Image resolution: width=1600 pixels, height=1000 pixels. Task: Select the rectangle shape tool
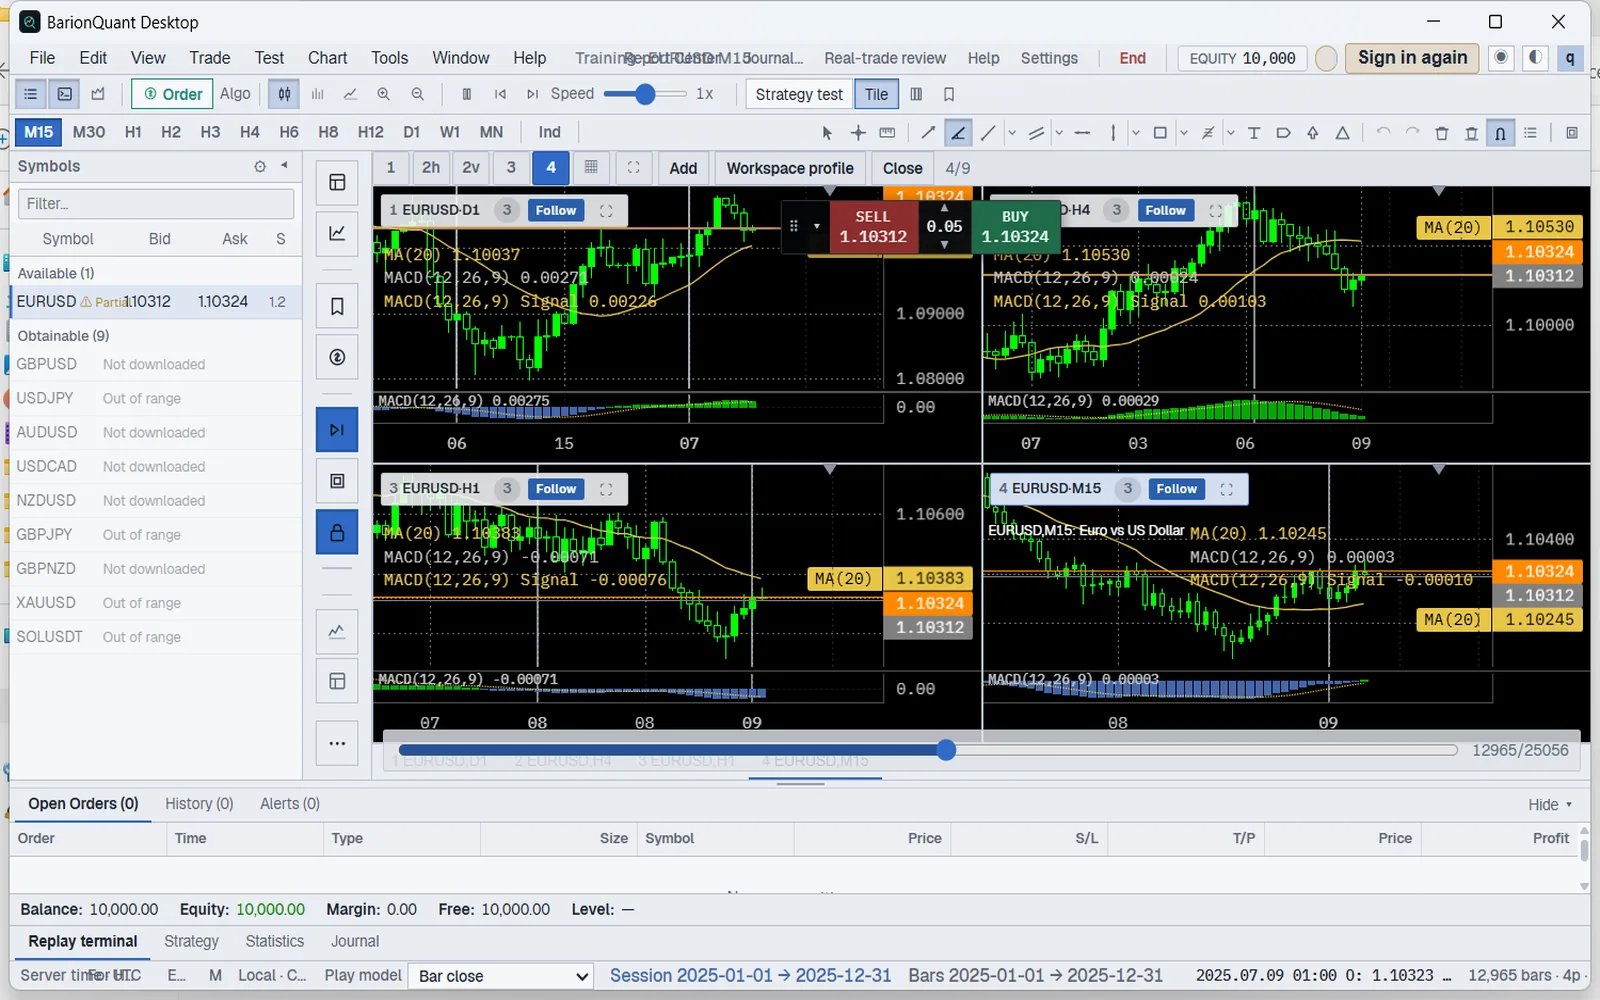(x=1160, y=133)
